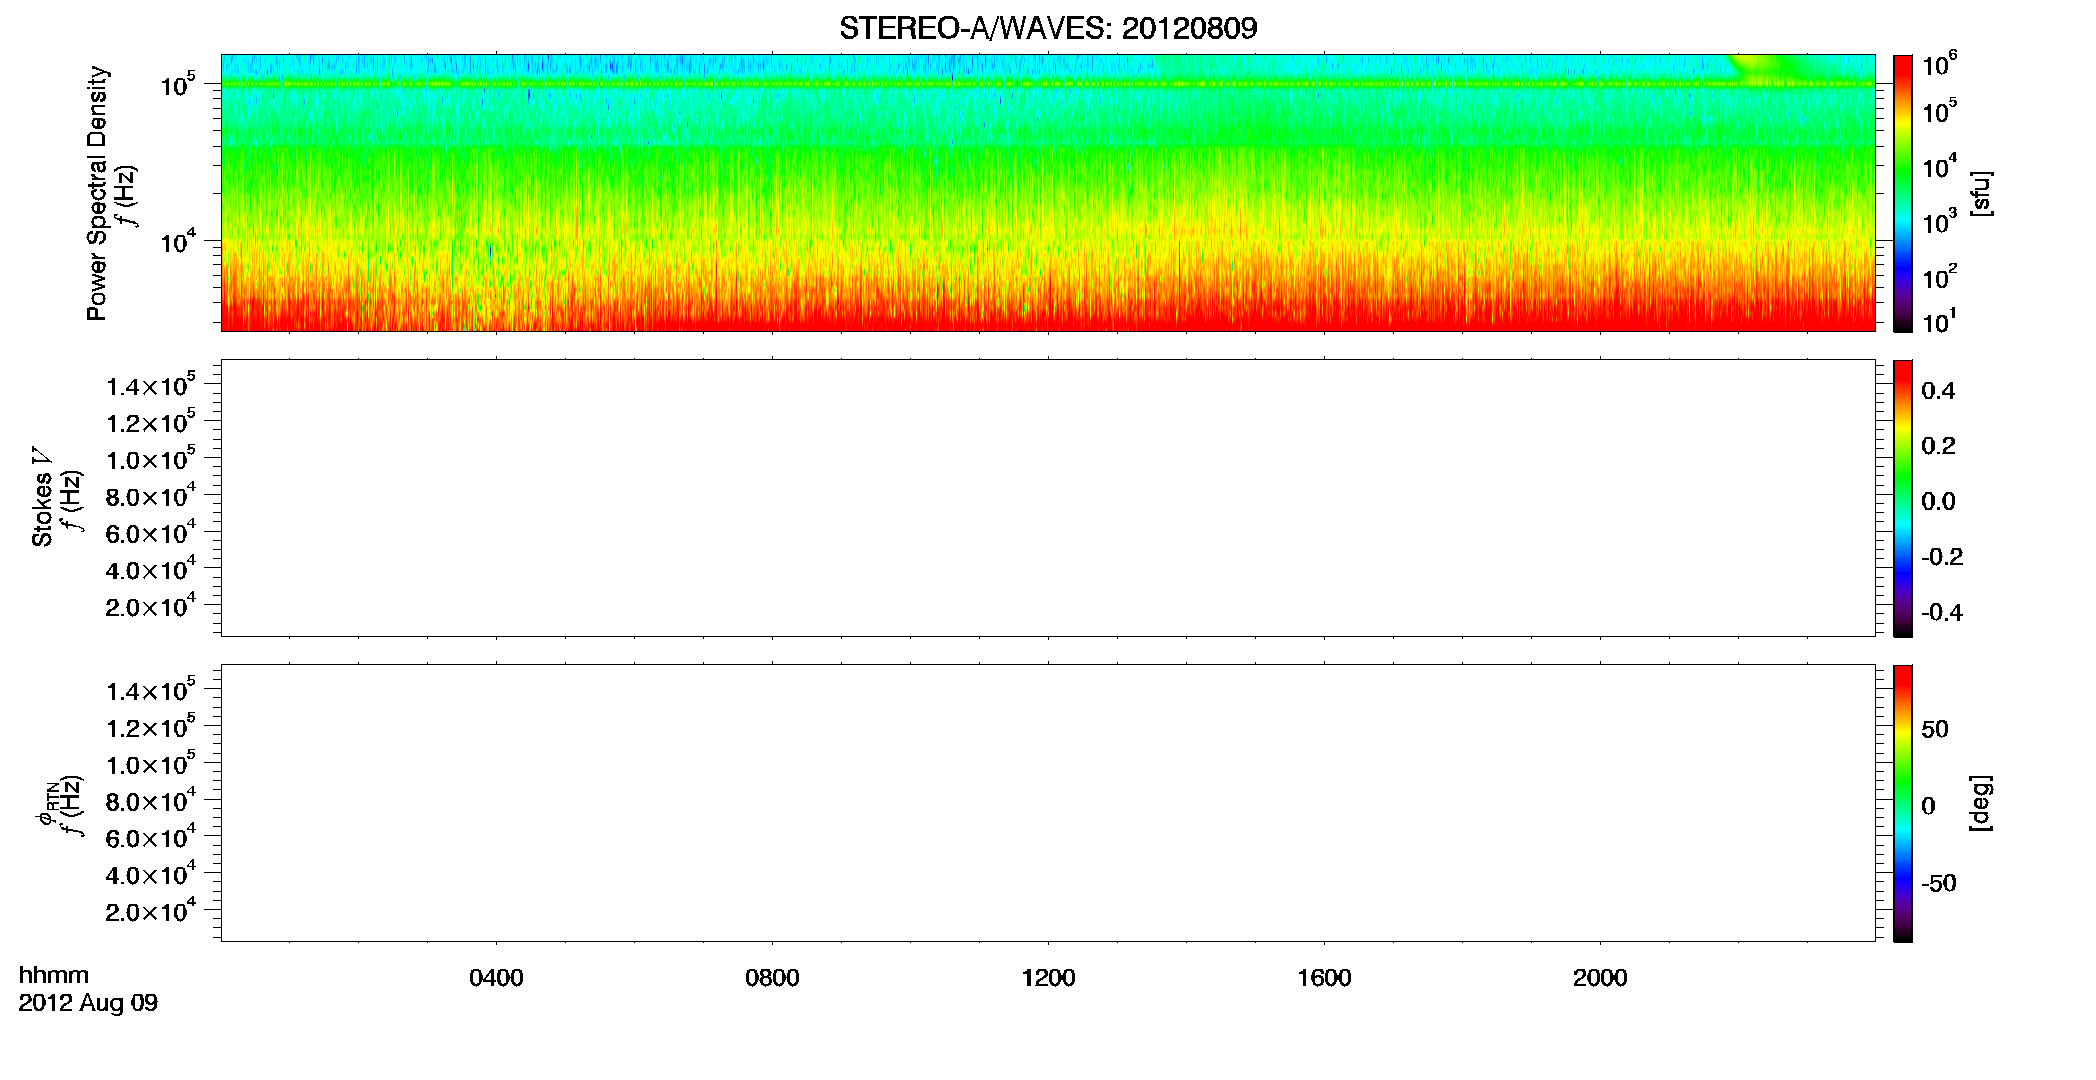Click the 2.0×10^4 tick in phi panel
Screen dimensions: 2096x1080
click(x=150, y=910)
